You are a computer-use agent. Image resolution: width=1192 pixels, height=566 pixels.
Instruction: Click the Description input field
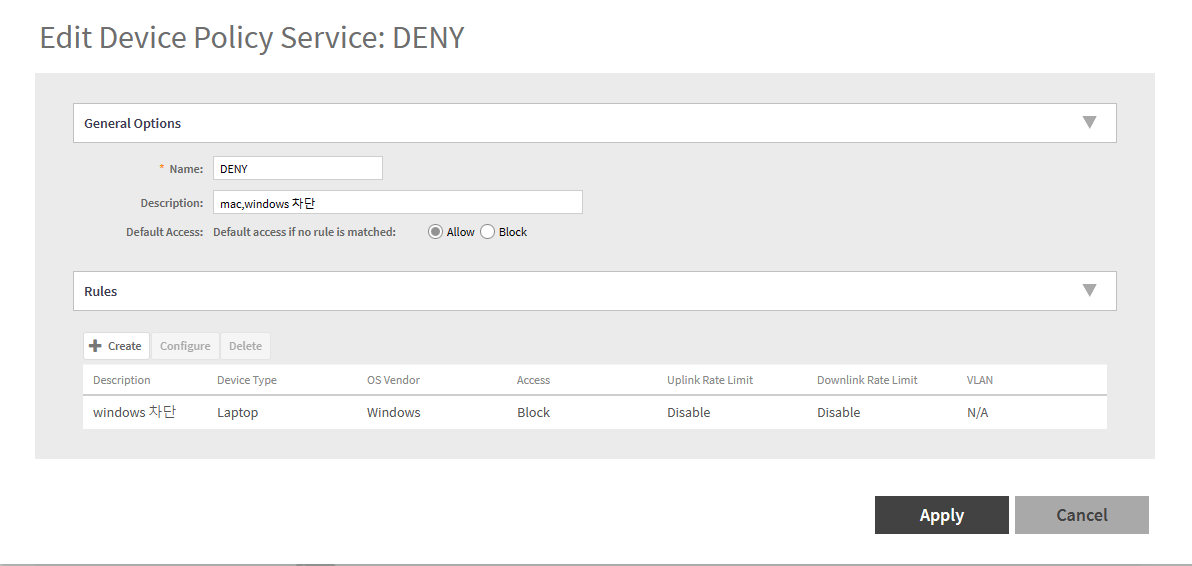pyautogui.click(x=398, y=202)
